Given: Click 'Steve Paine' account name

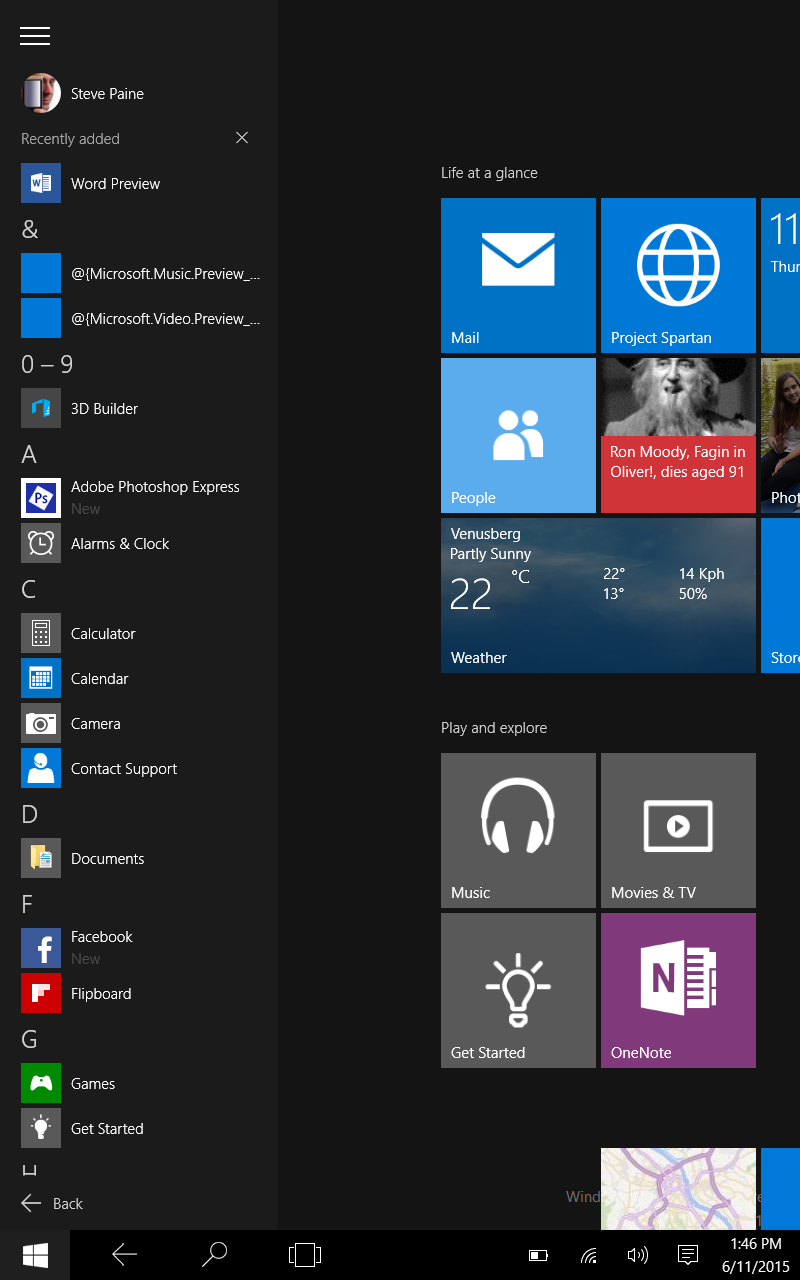Looking at the screenshot, I should pos(107,94).
